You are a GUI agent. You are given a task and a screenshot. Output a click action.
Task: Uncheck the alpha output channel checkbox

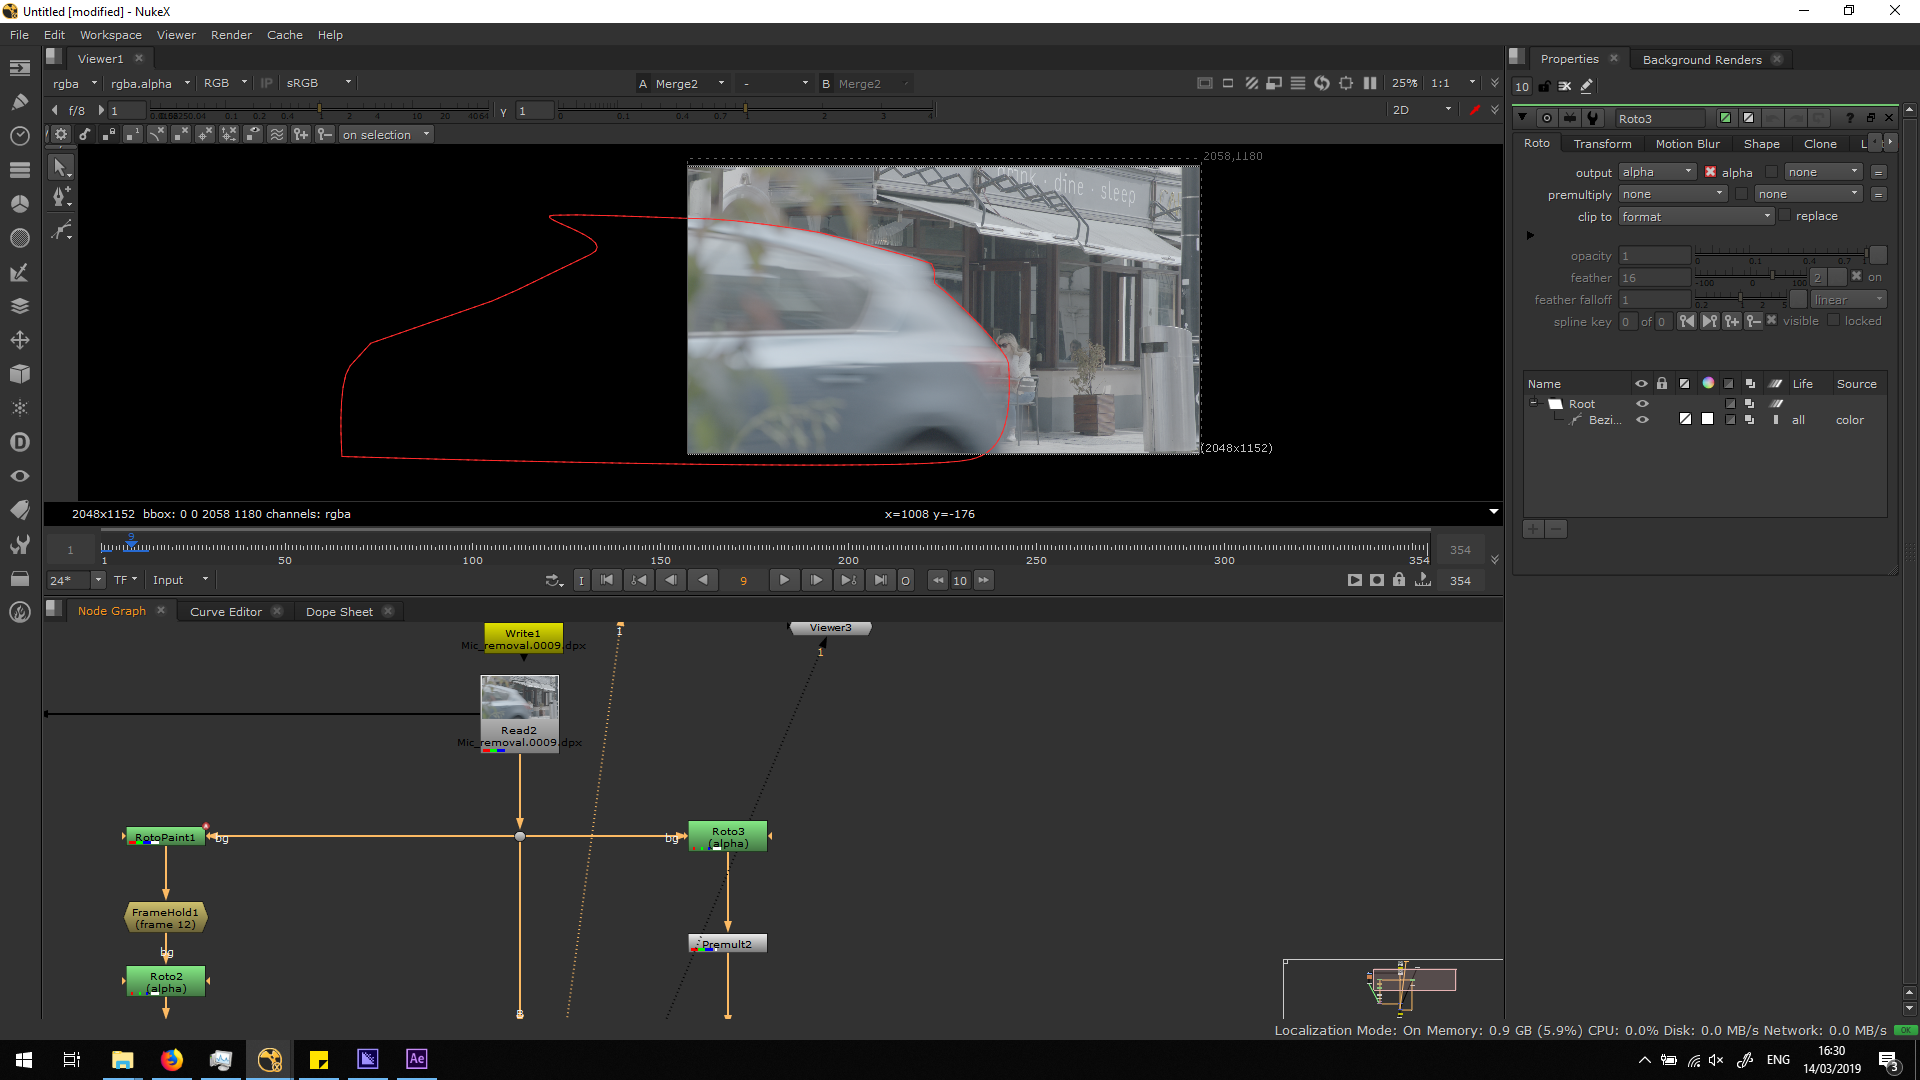(1710, 172)
